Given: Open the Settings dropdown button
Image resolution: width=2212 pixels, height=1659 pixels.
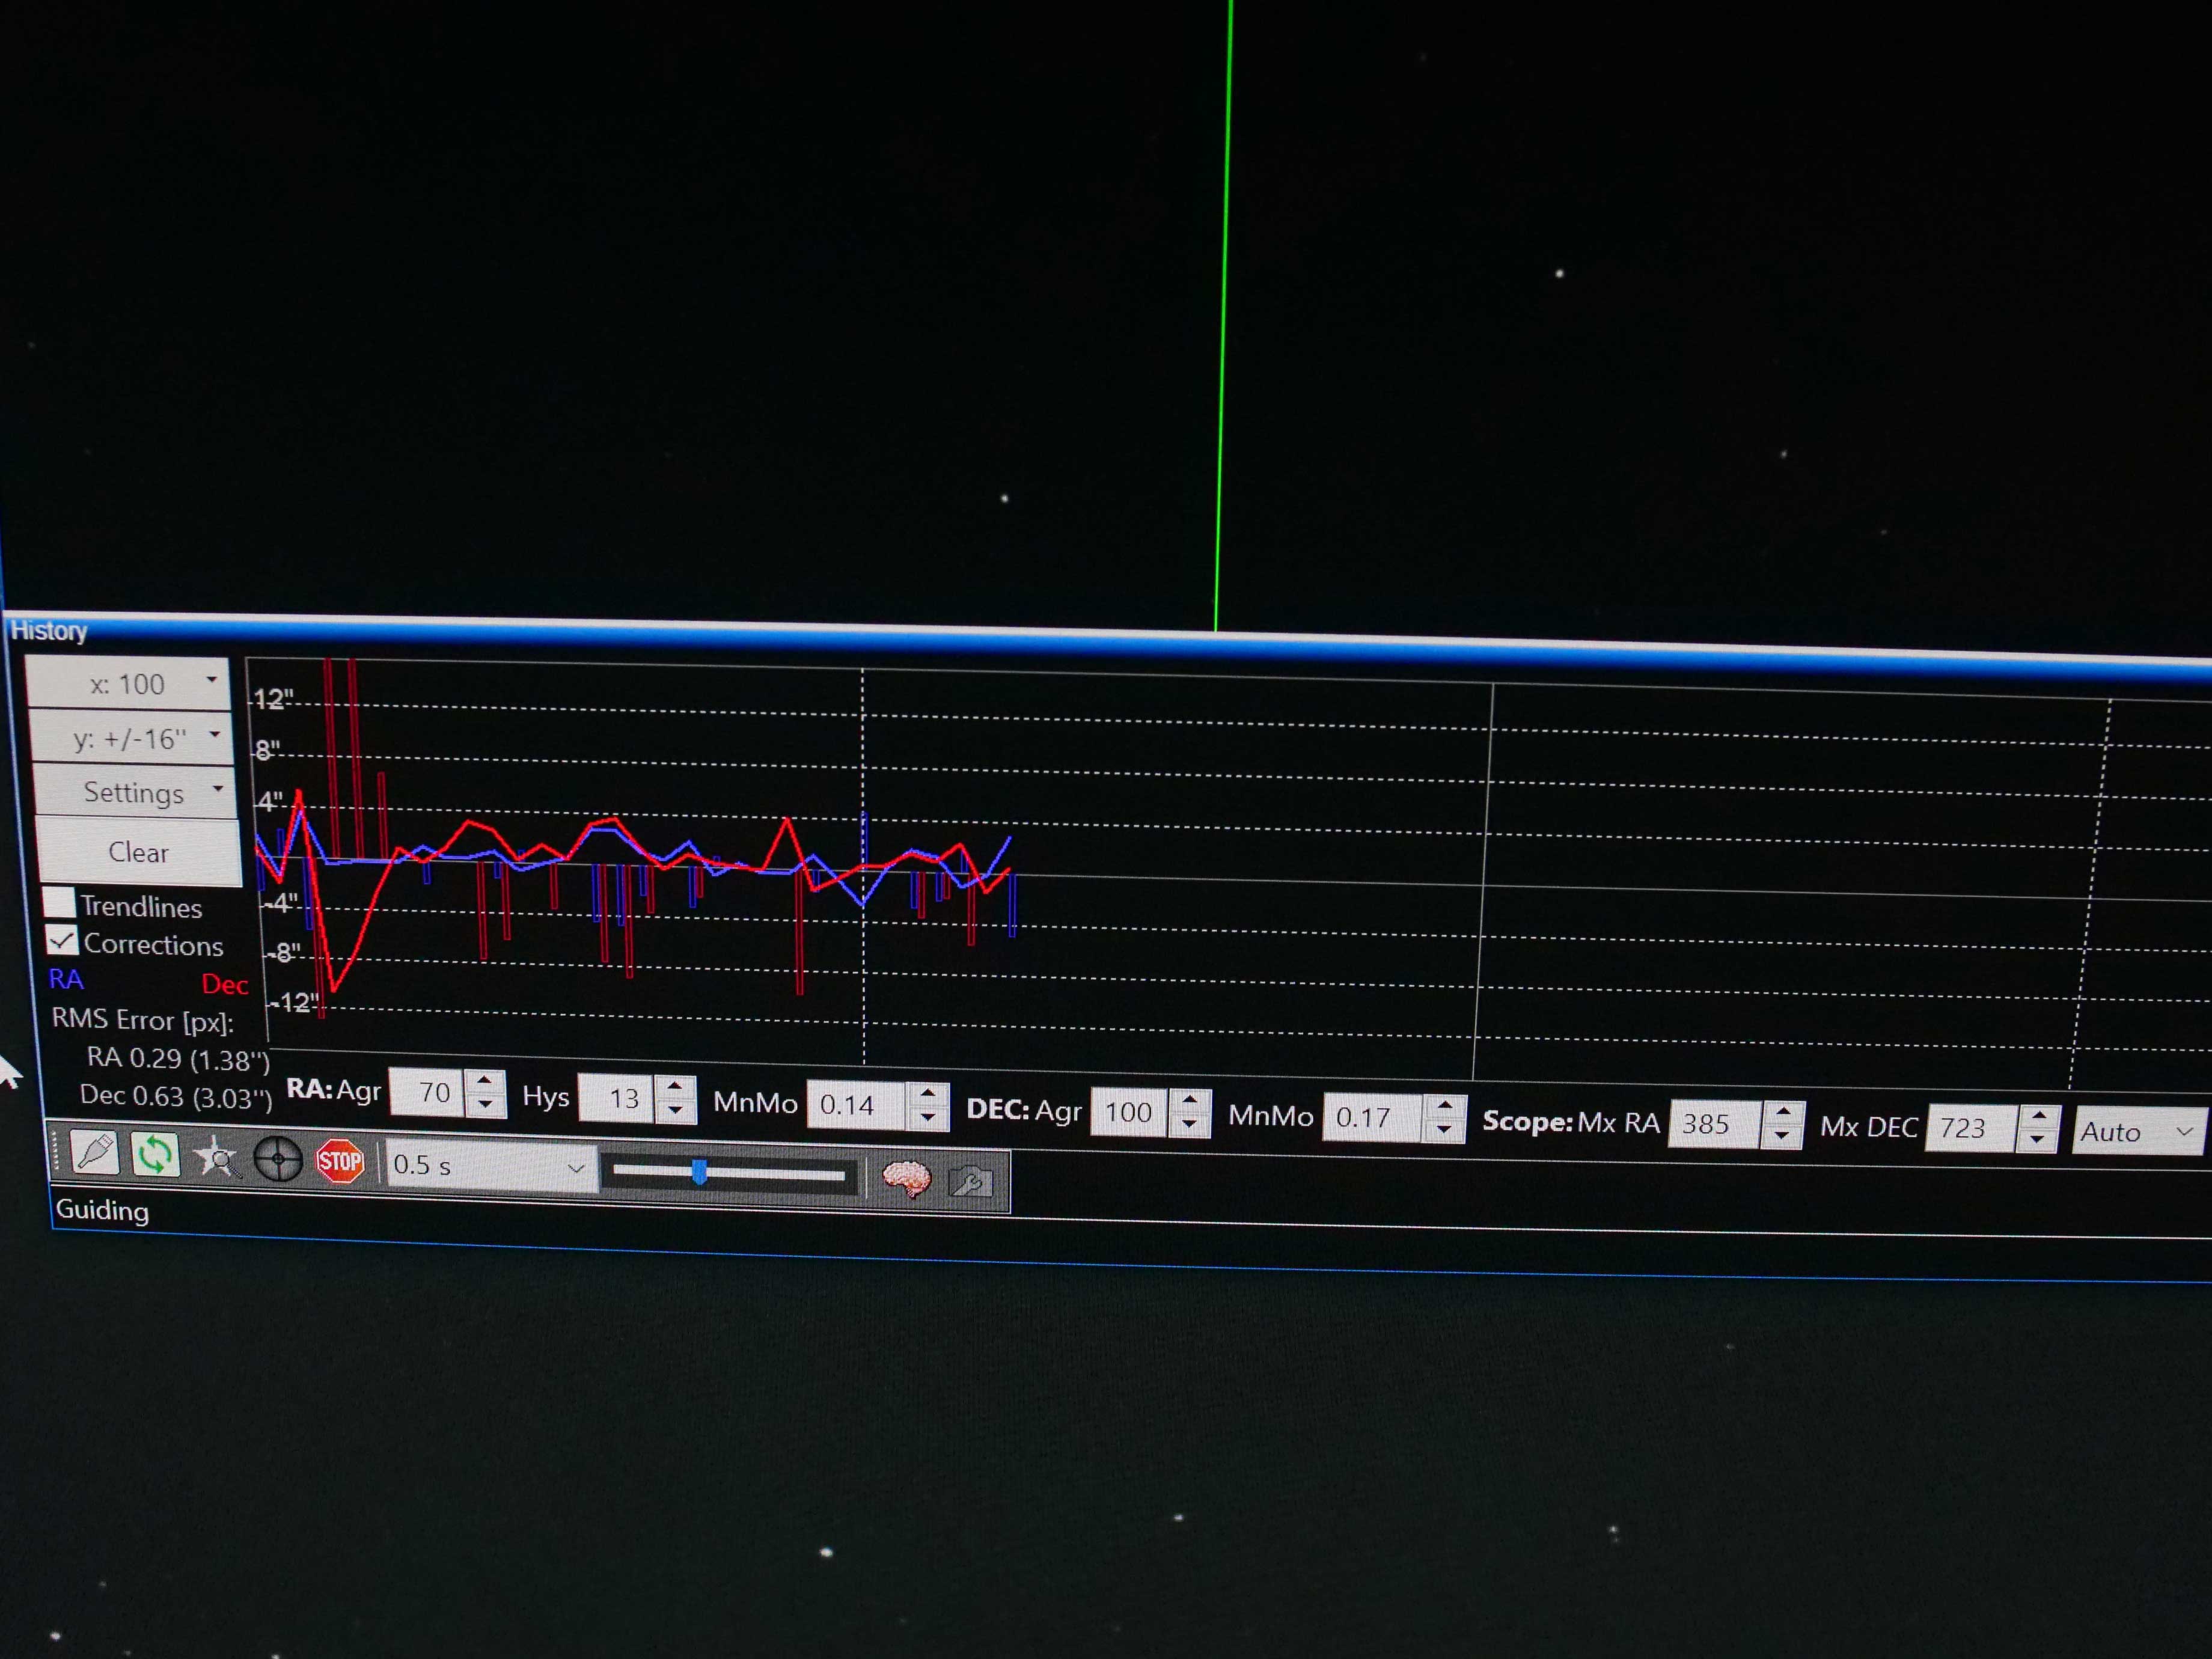Looking at the screenshot, I should click(x=135, y=792).
